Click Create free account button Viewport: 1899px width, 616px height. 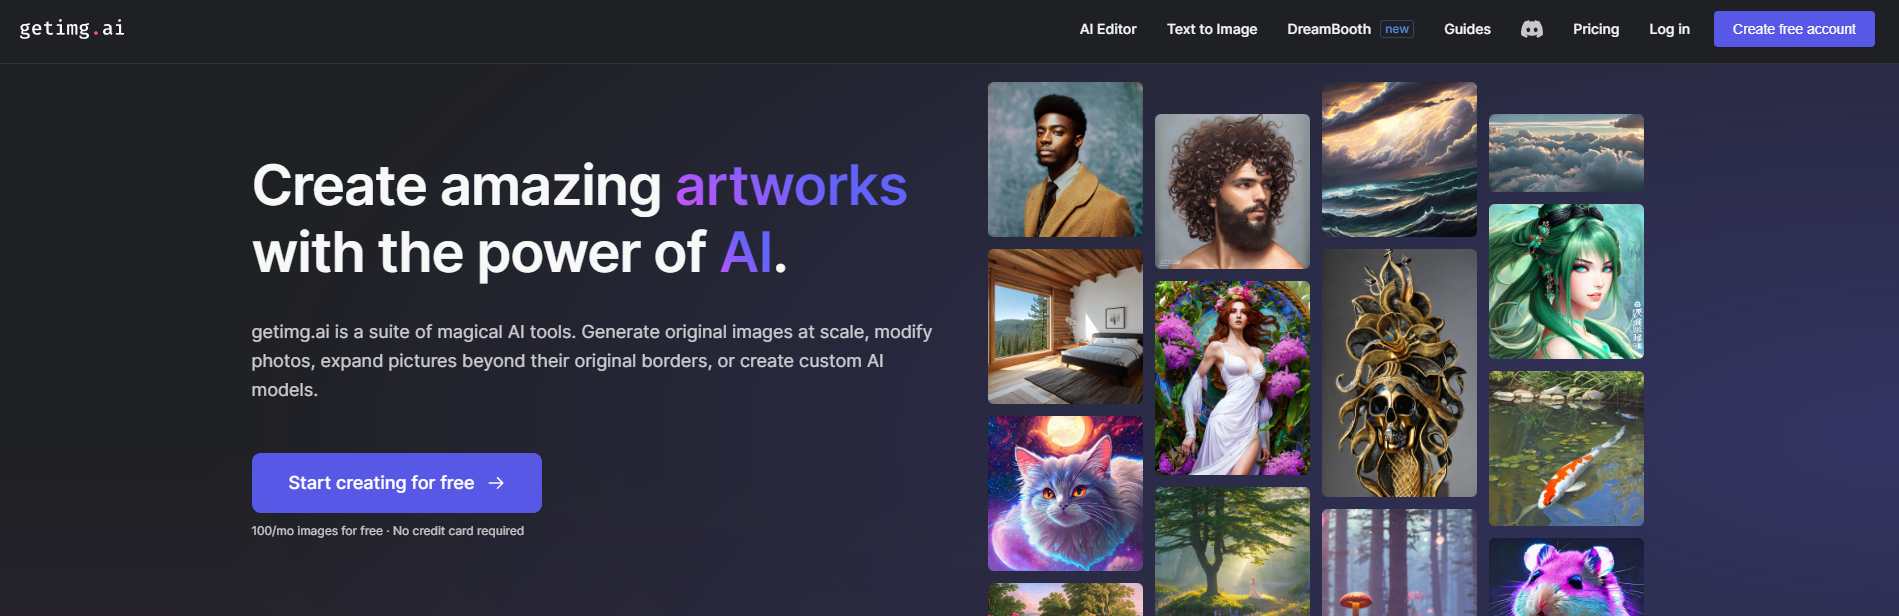click(1794, 29)
